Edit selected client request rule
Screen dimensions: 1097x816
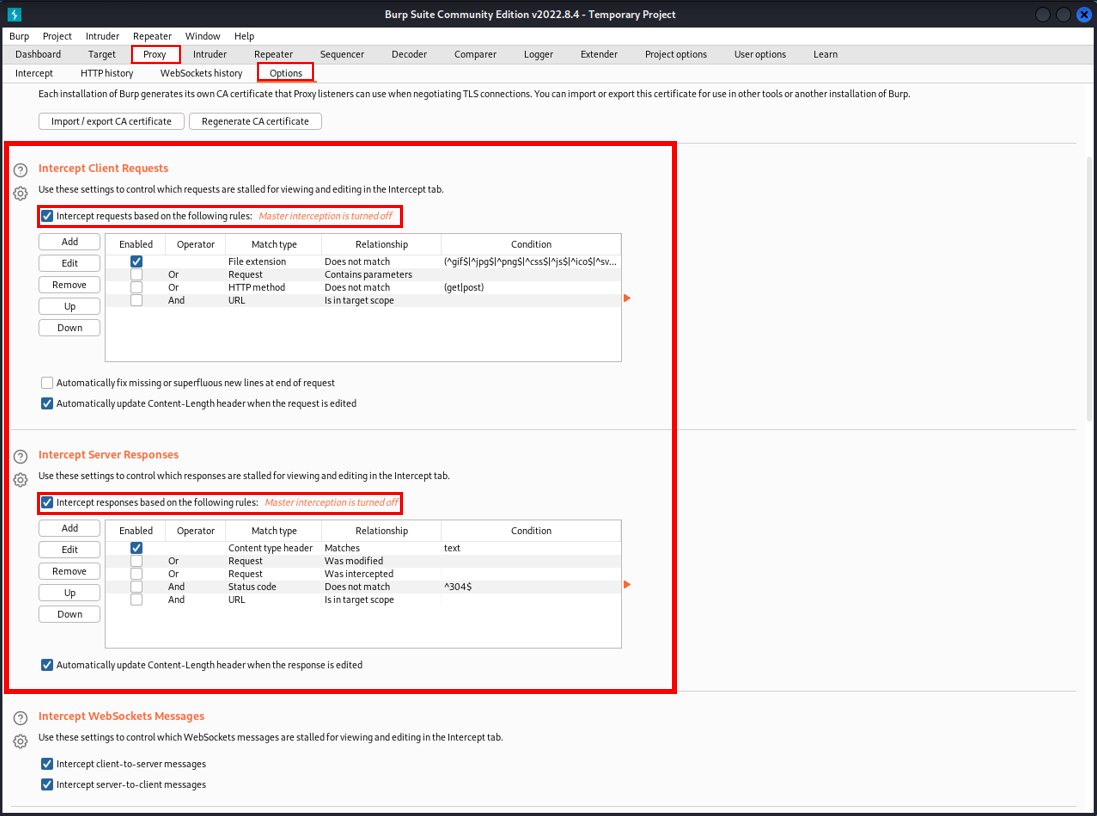click(x=69, y=263)
